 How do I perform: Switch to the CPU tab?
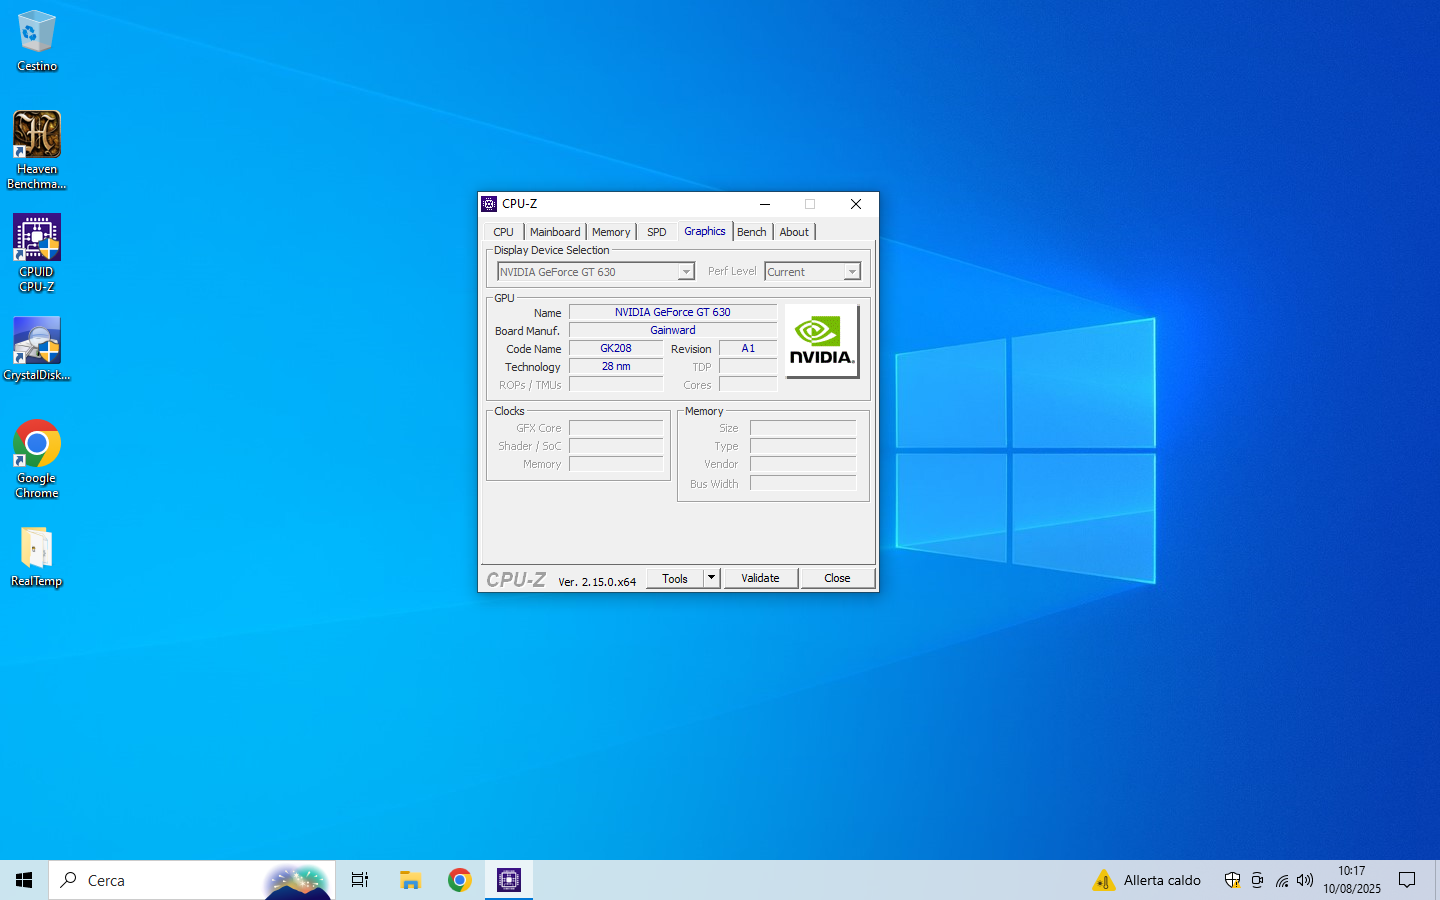503,232
